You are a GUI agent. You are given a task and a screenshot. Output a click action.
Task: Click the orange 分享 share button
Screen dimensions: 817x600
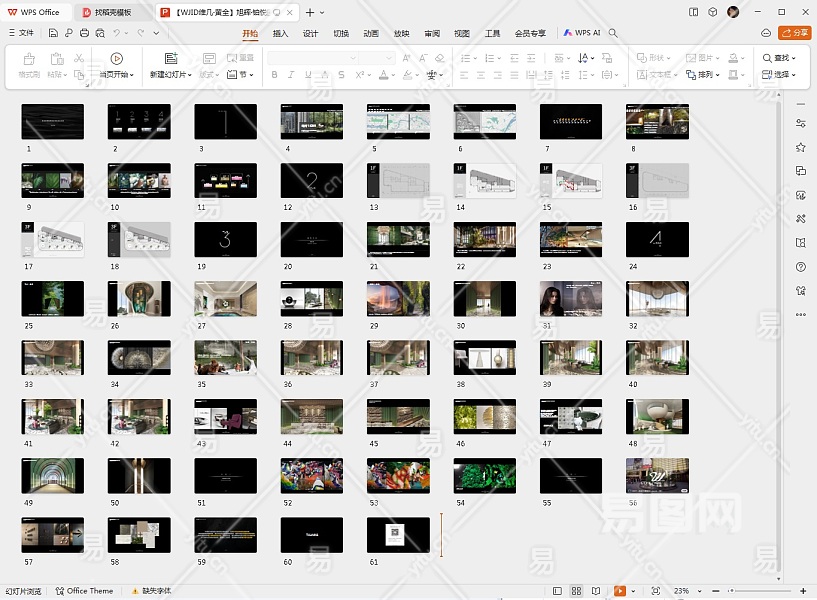tap(795, 33)
